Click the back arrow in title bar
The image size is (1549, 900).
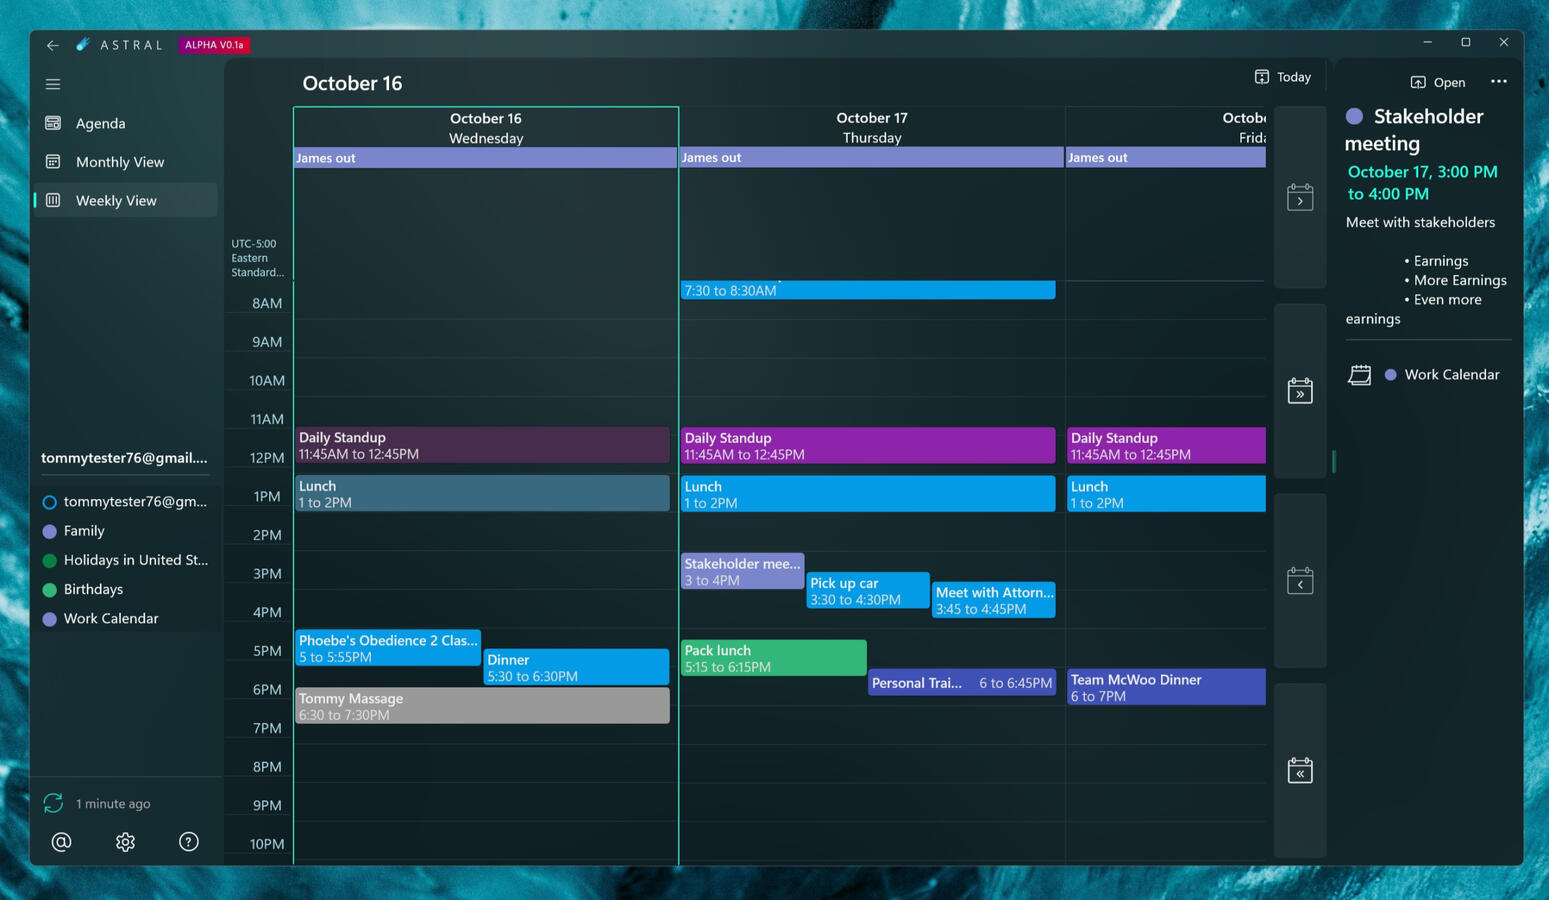(x=52, y=45)
